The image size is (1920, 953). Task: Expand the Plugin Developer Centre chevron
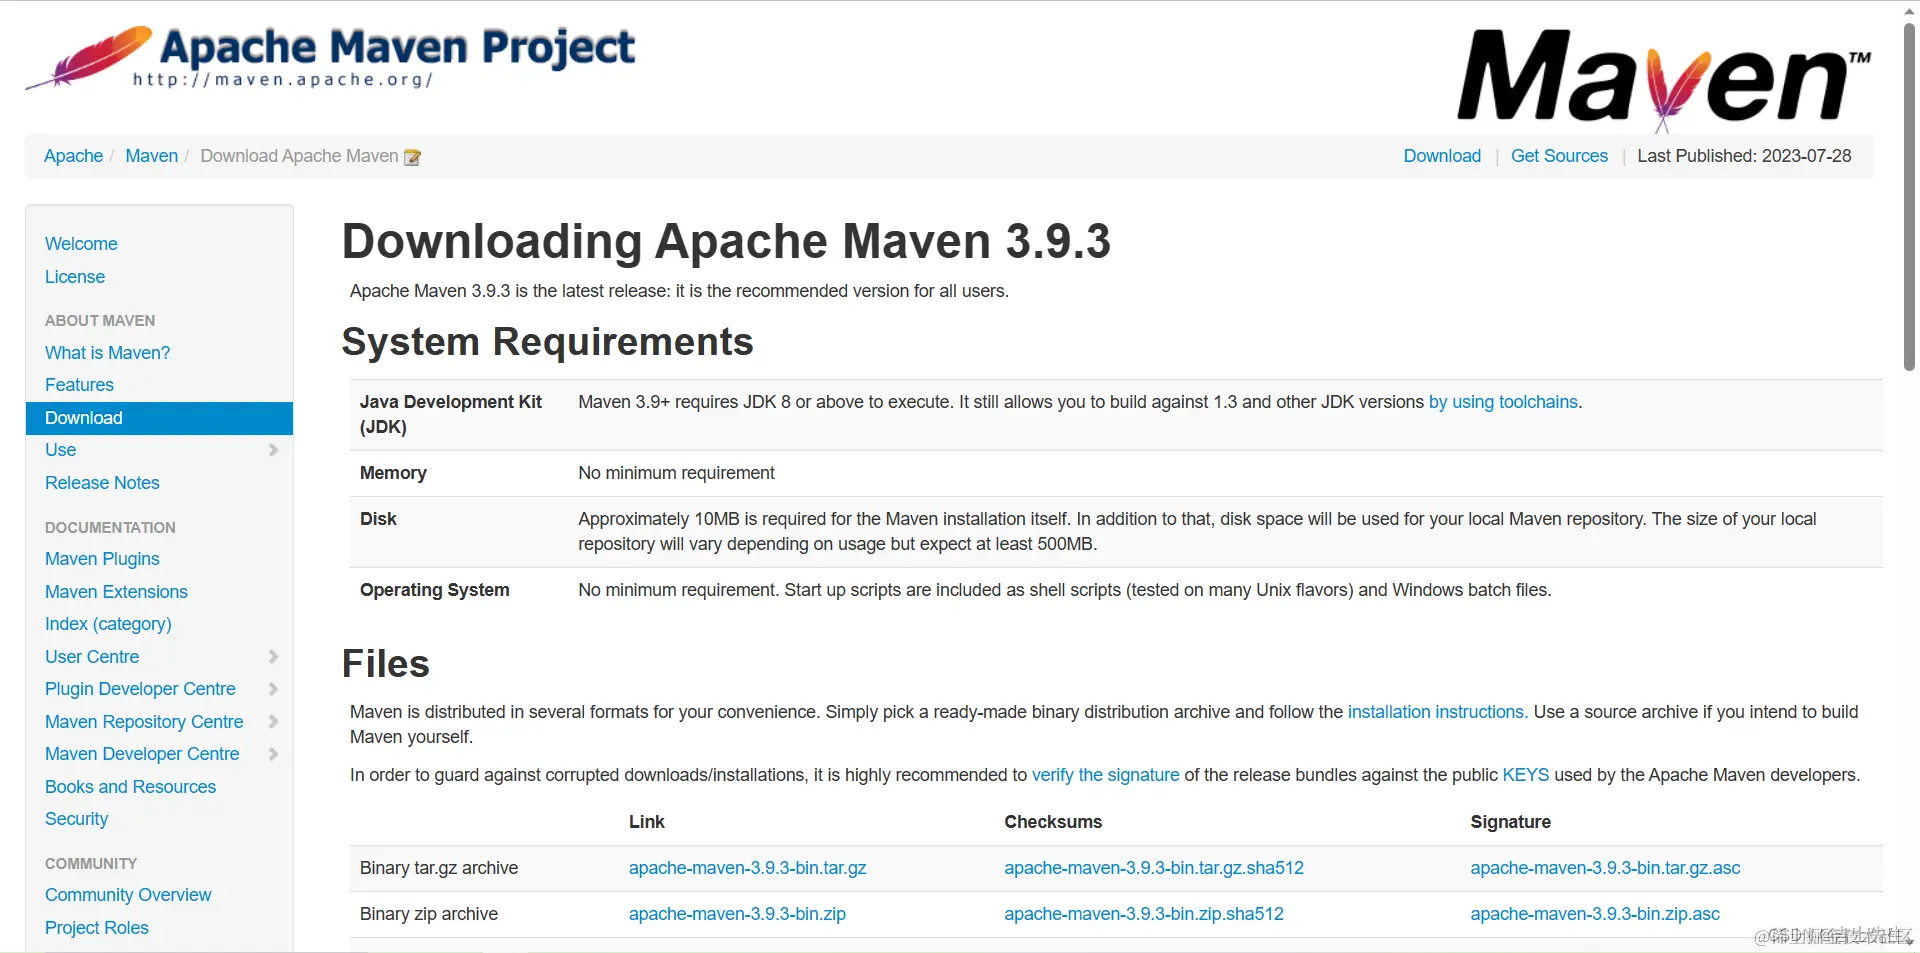pos(273,689)
